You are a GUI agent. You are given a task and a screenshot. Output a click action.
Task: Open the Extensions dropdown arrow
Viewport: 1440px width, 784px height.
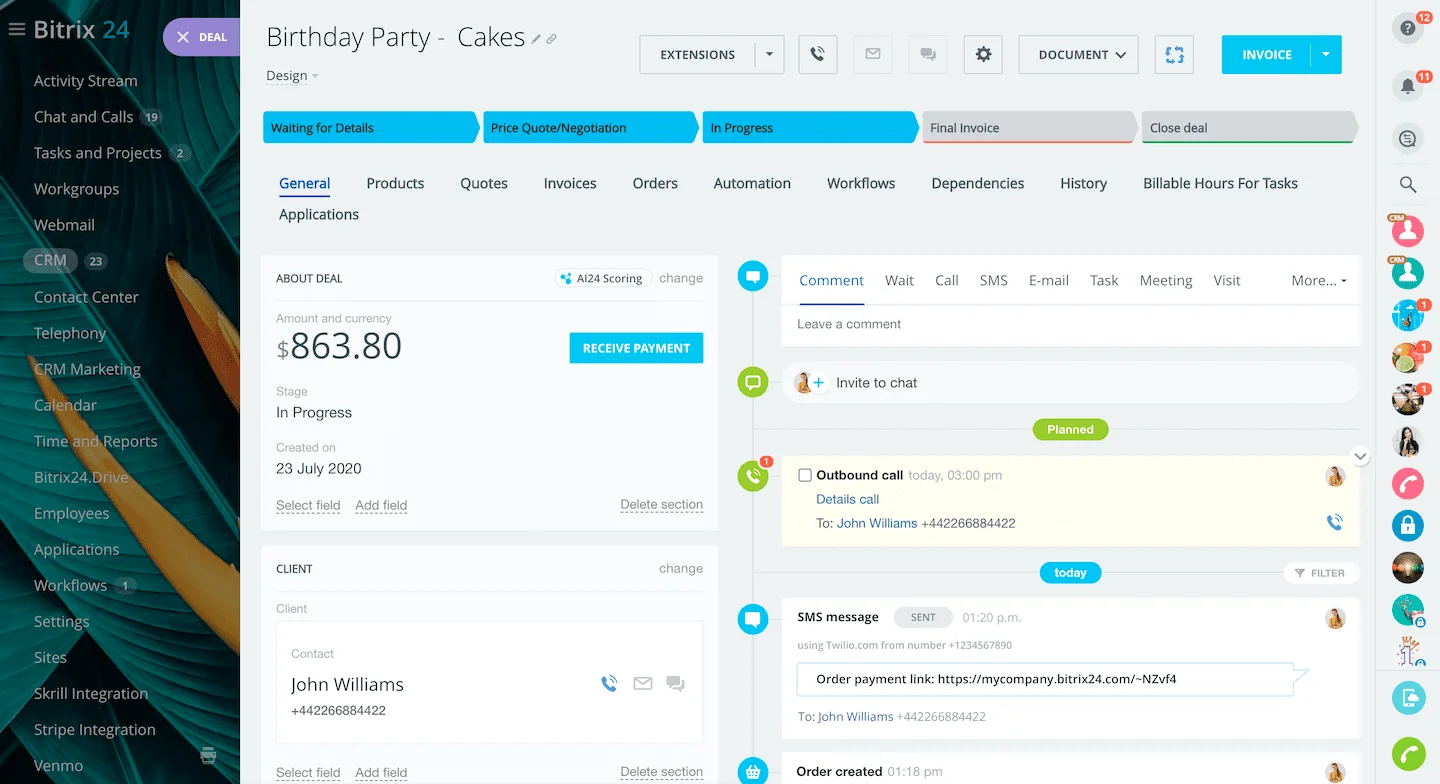pyautogui.click(x=769, y=55)
